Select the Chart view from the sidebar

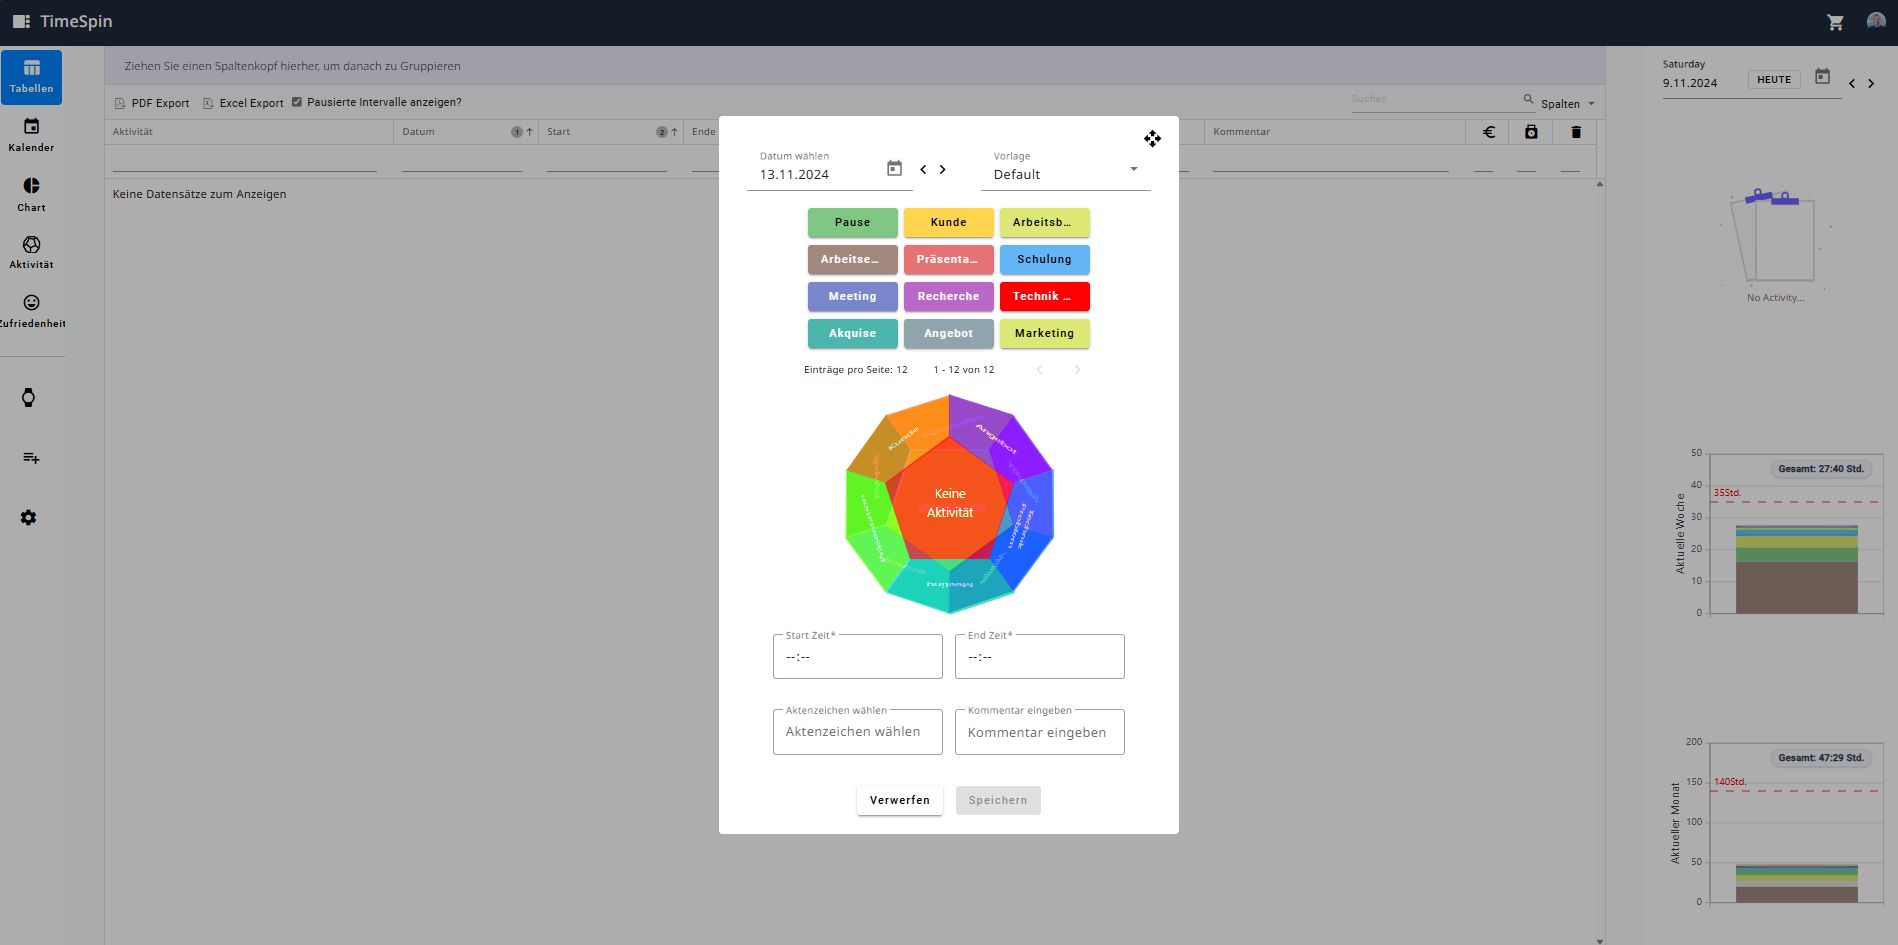[31, 195]
